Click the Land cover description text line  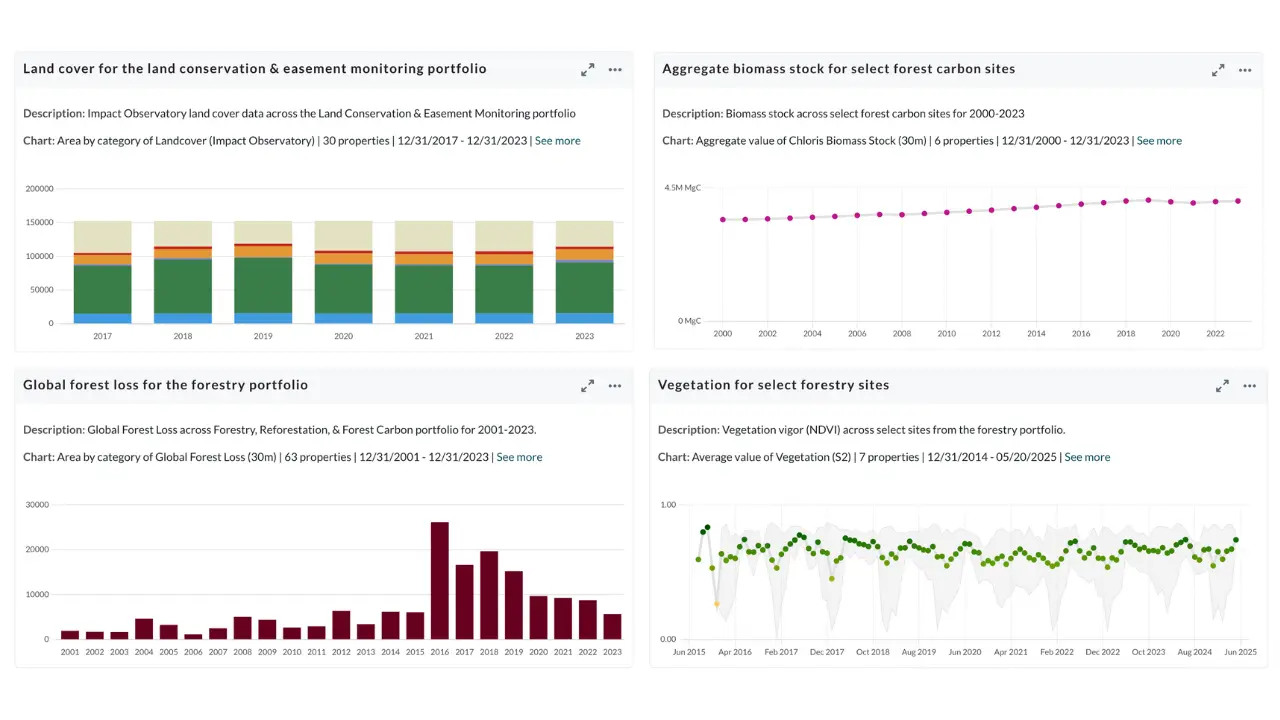299,114
